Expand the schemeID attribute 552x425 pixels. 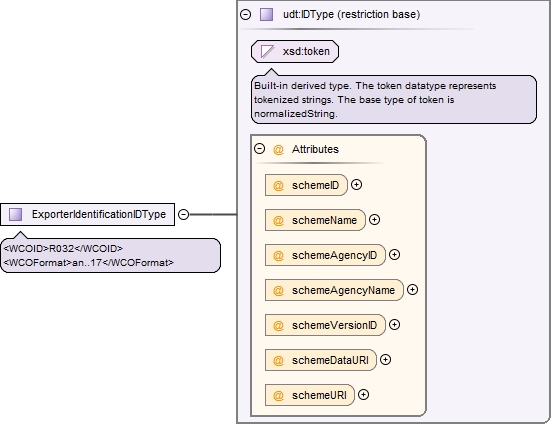[x=357, y=185]
